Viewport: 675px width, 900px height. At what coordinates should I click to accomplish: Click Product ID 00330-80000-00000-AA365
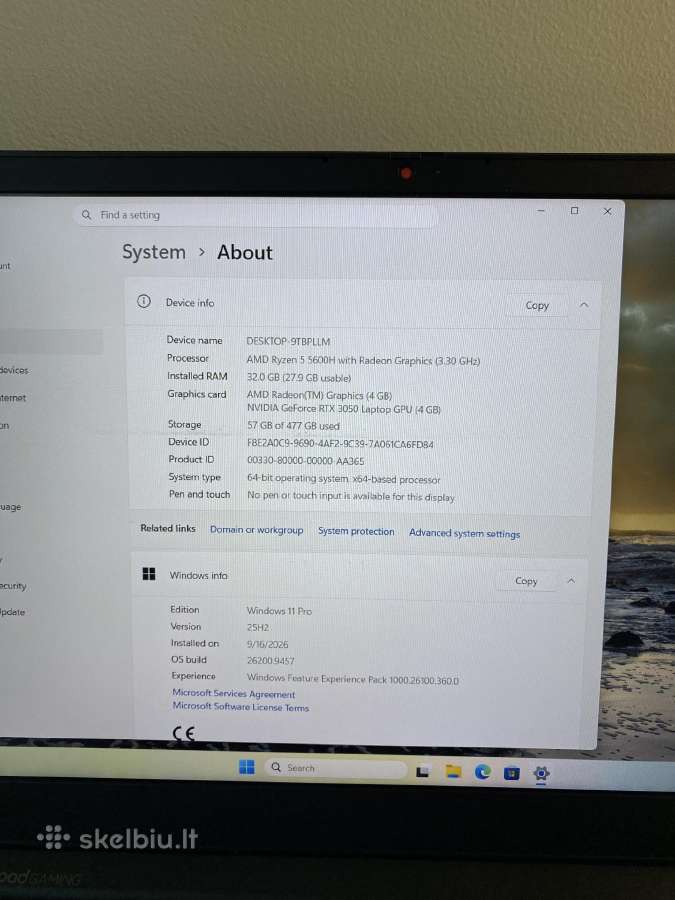[305, 461]
